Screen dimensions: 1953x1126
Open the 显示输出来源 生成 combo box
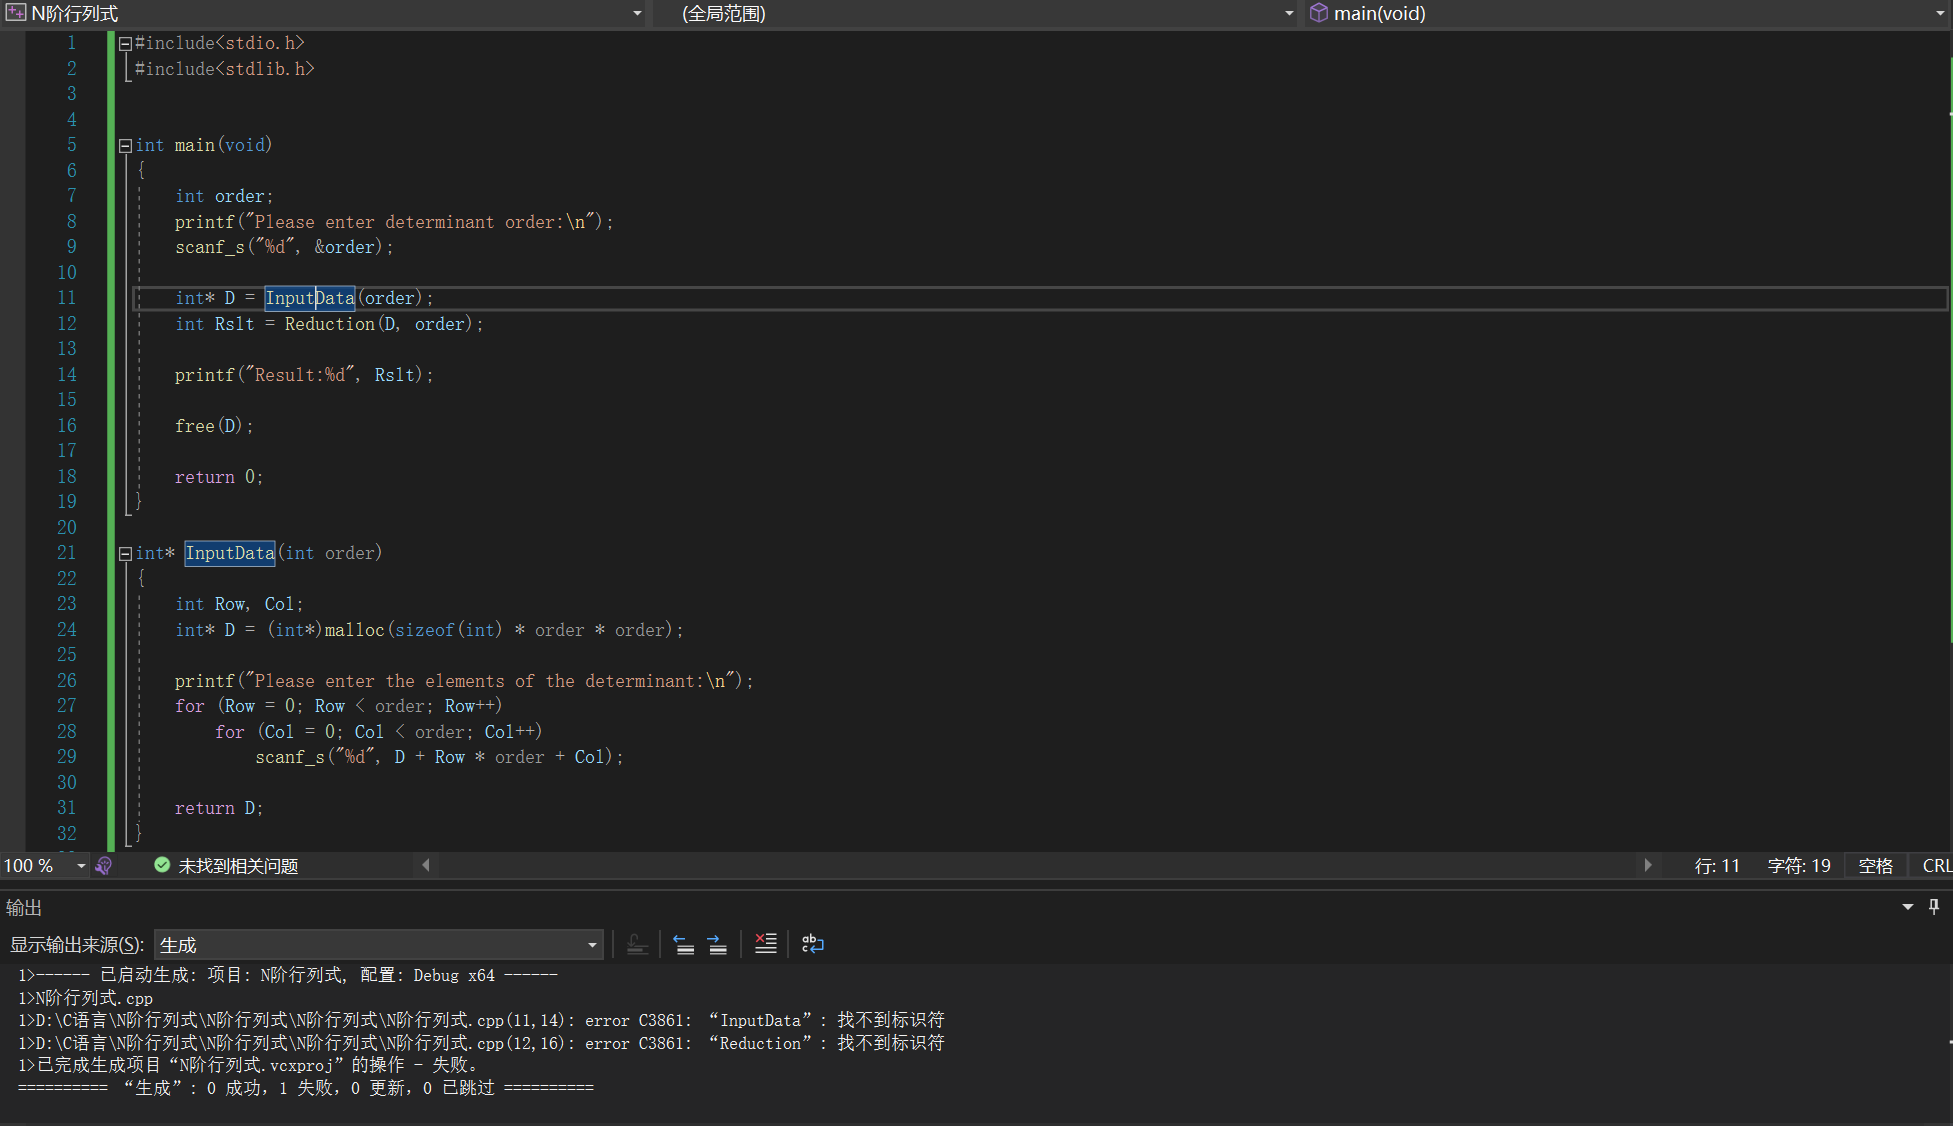(x=378, y=945)
